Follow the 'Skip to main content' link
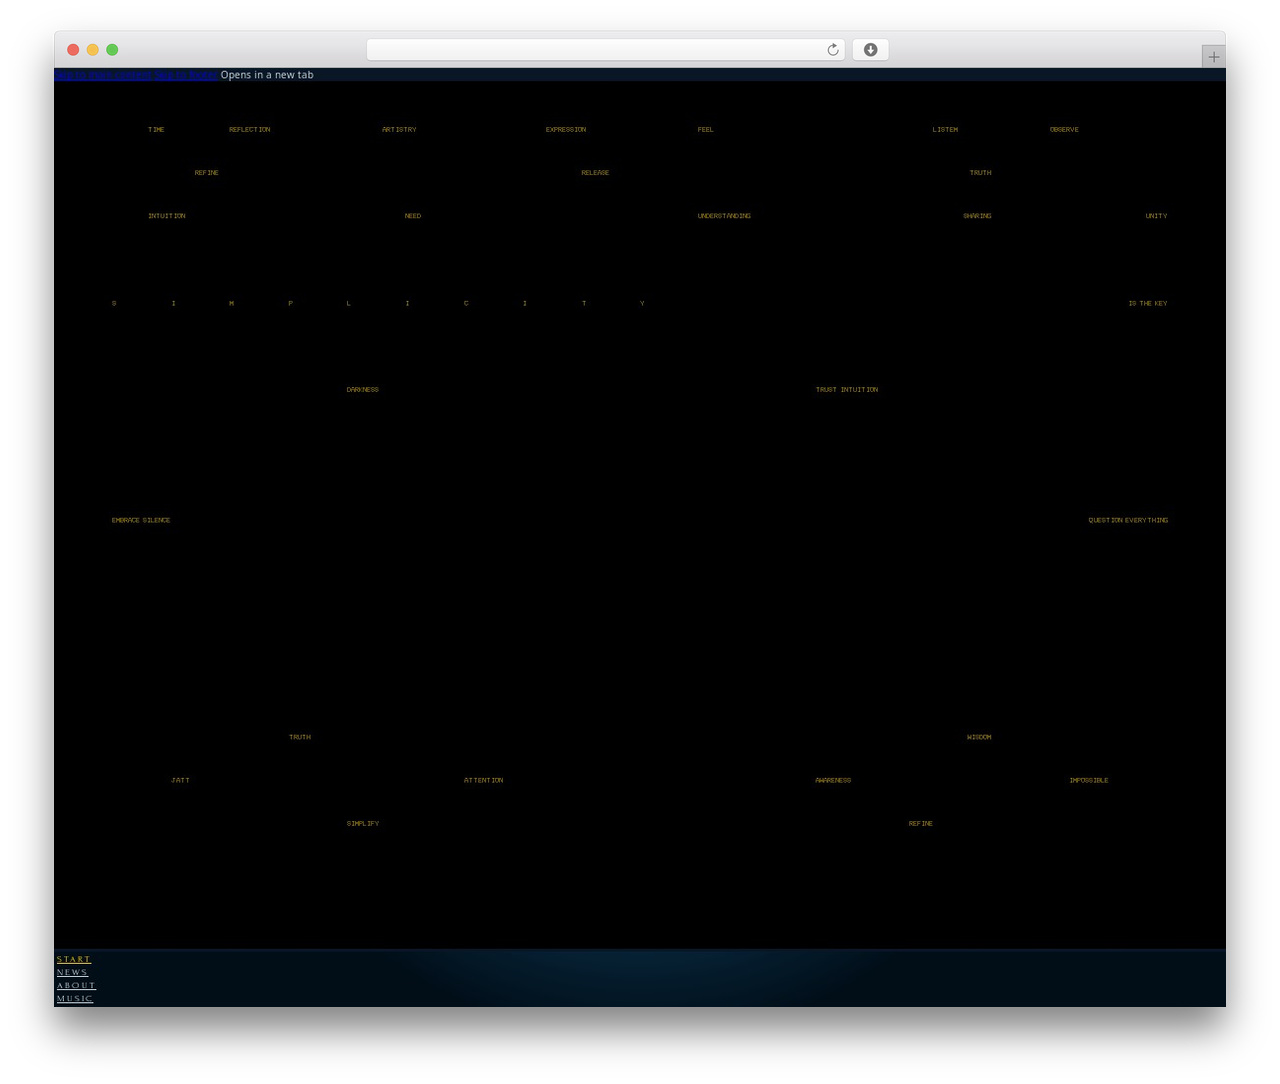Image resolution: width=1280 pixels, height=1084 pixels. coord(104,75)
